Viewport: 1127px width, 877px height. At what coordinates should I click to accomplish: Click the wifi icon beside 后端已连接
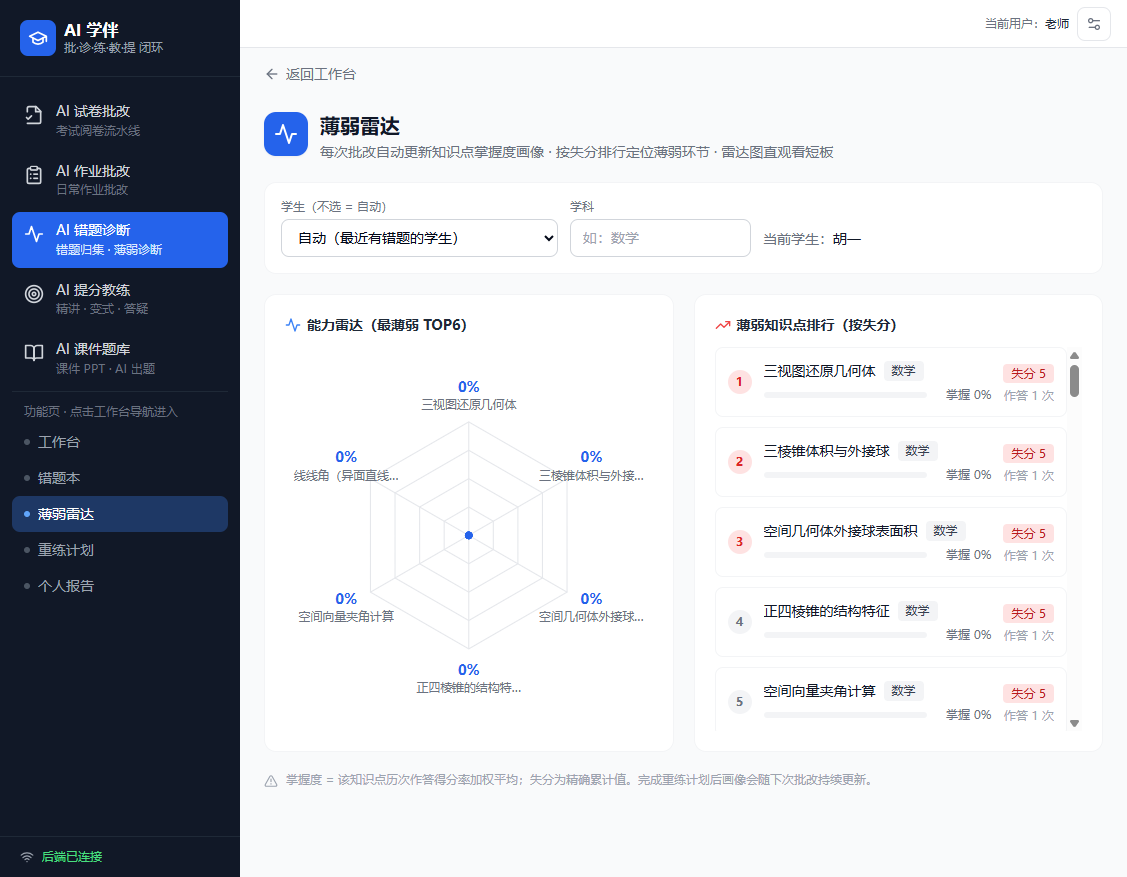point(27,857)
